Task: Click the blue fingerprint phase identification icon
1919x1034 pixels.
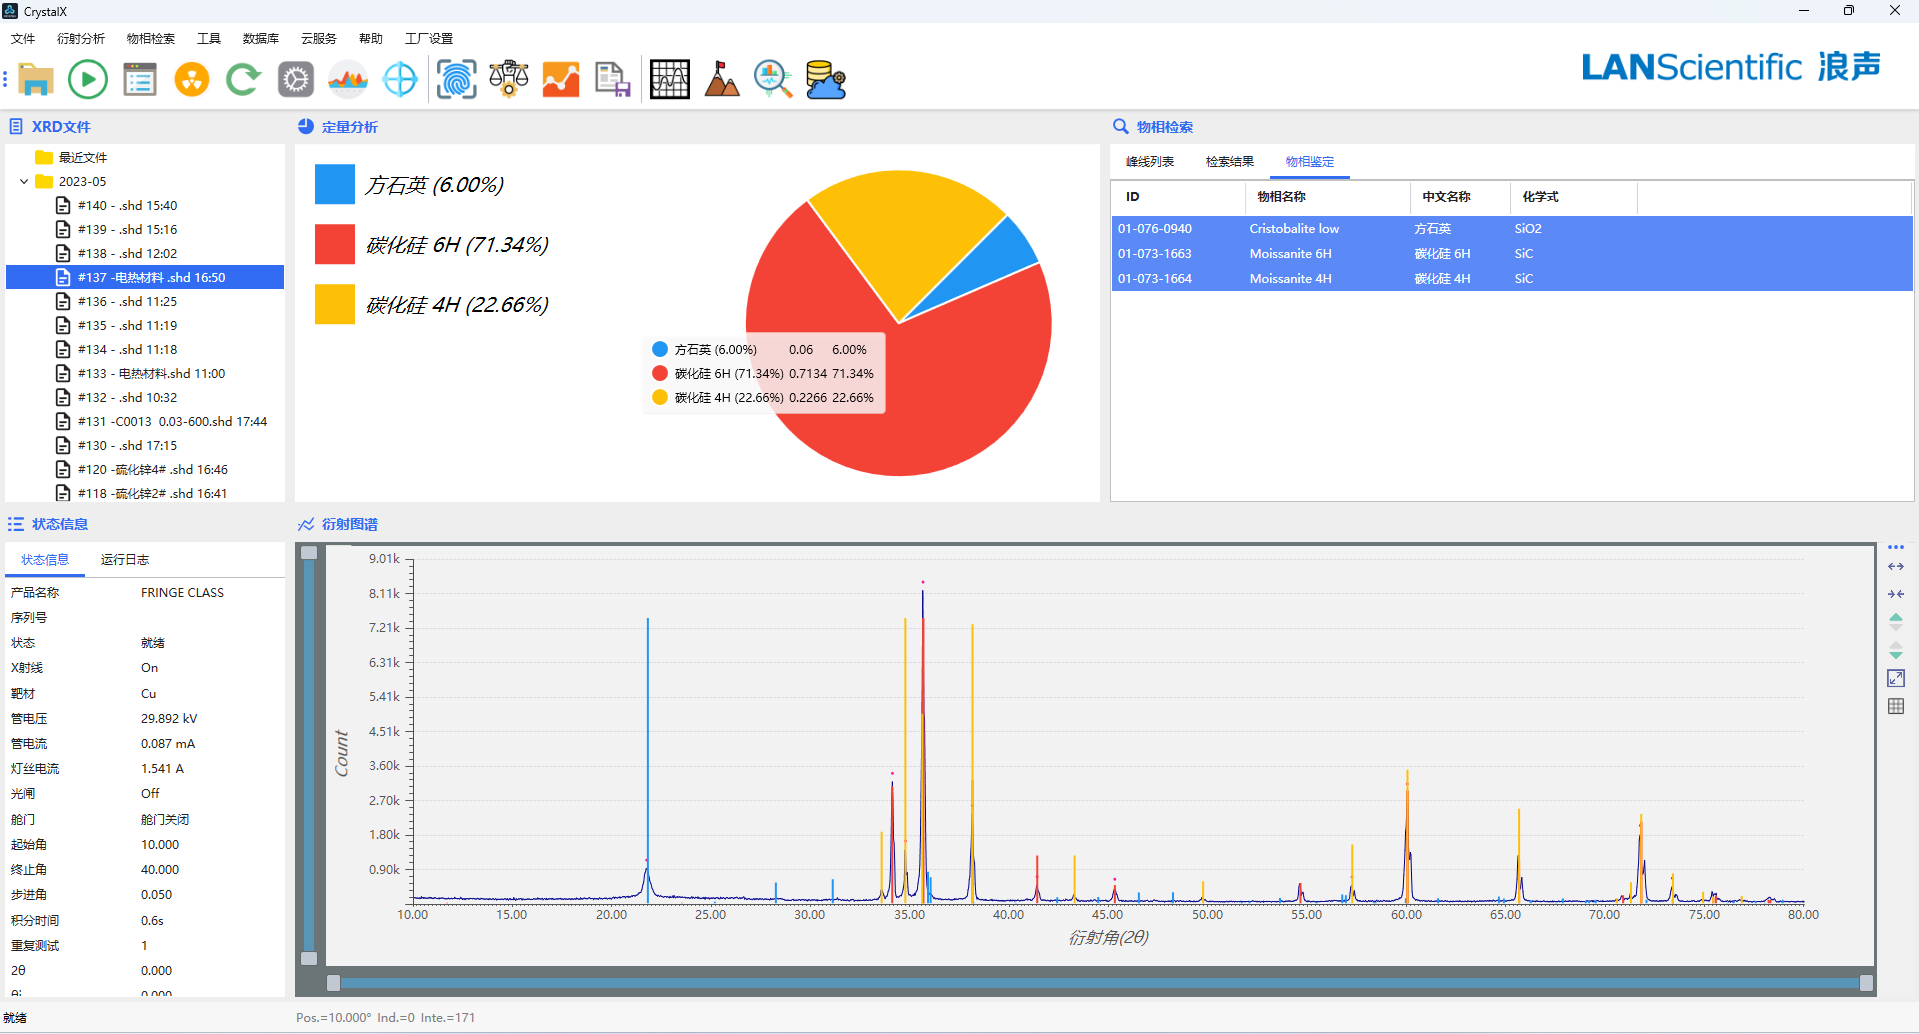Action: pyautogui.click(x=456, y=79)
